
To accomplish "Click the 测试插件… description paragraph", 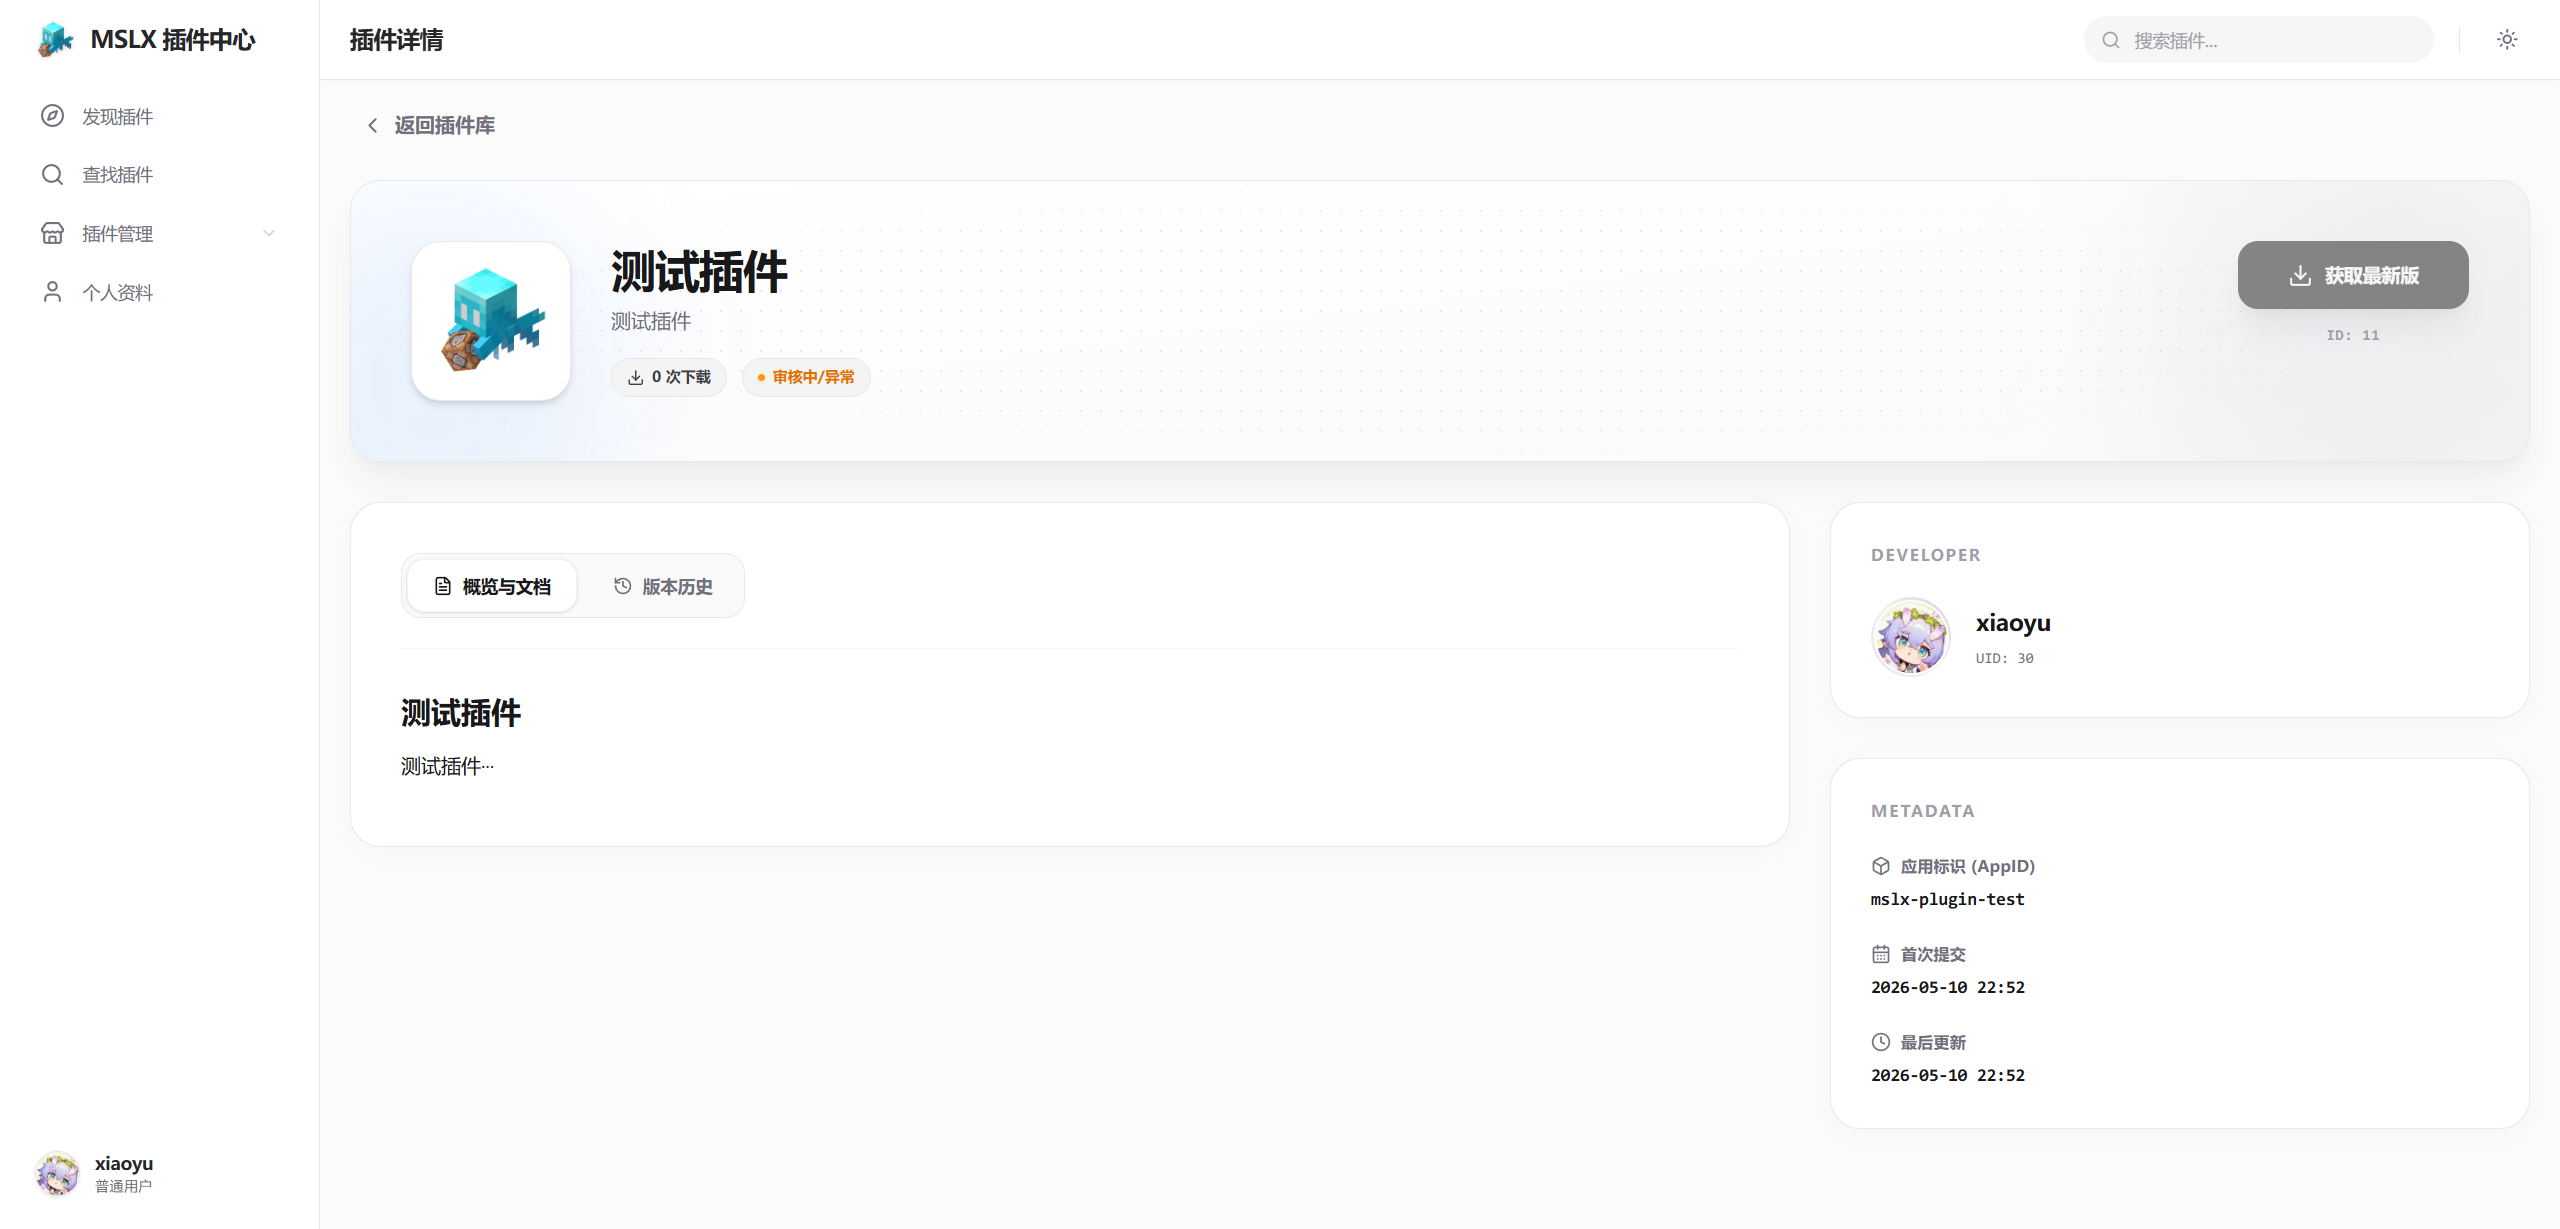I will coord(447,766).
